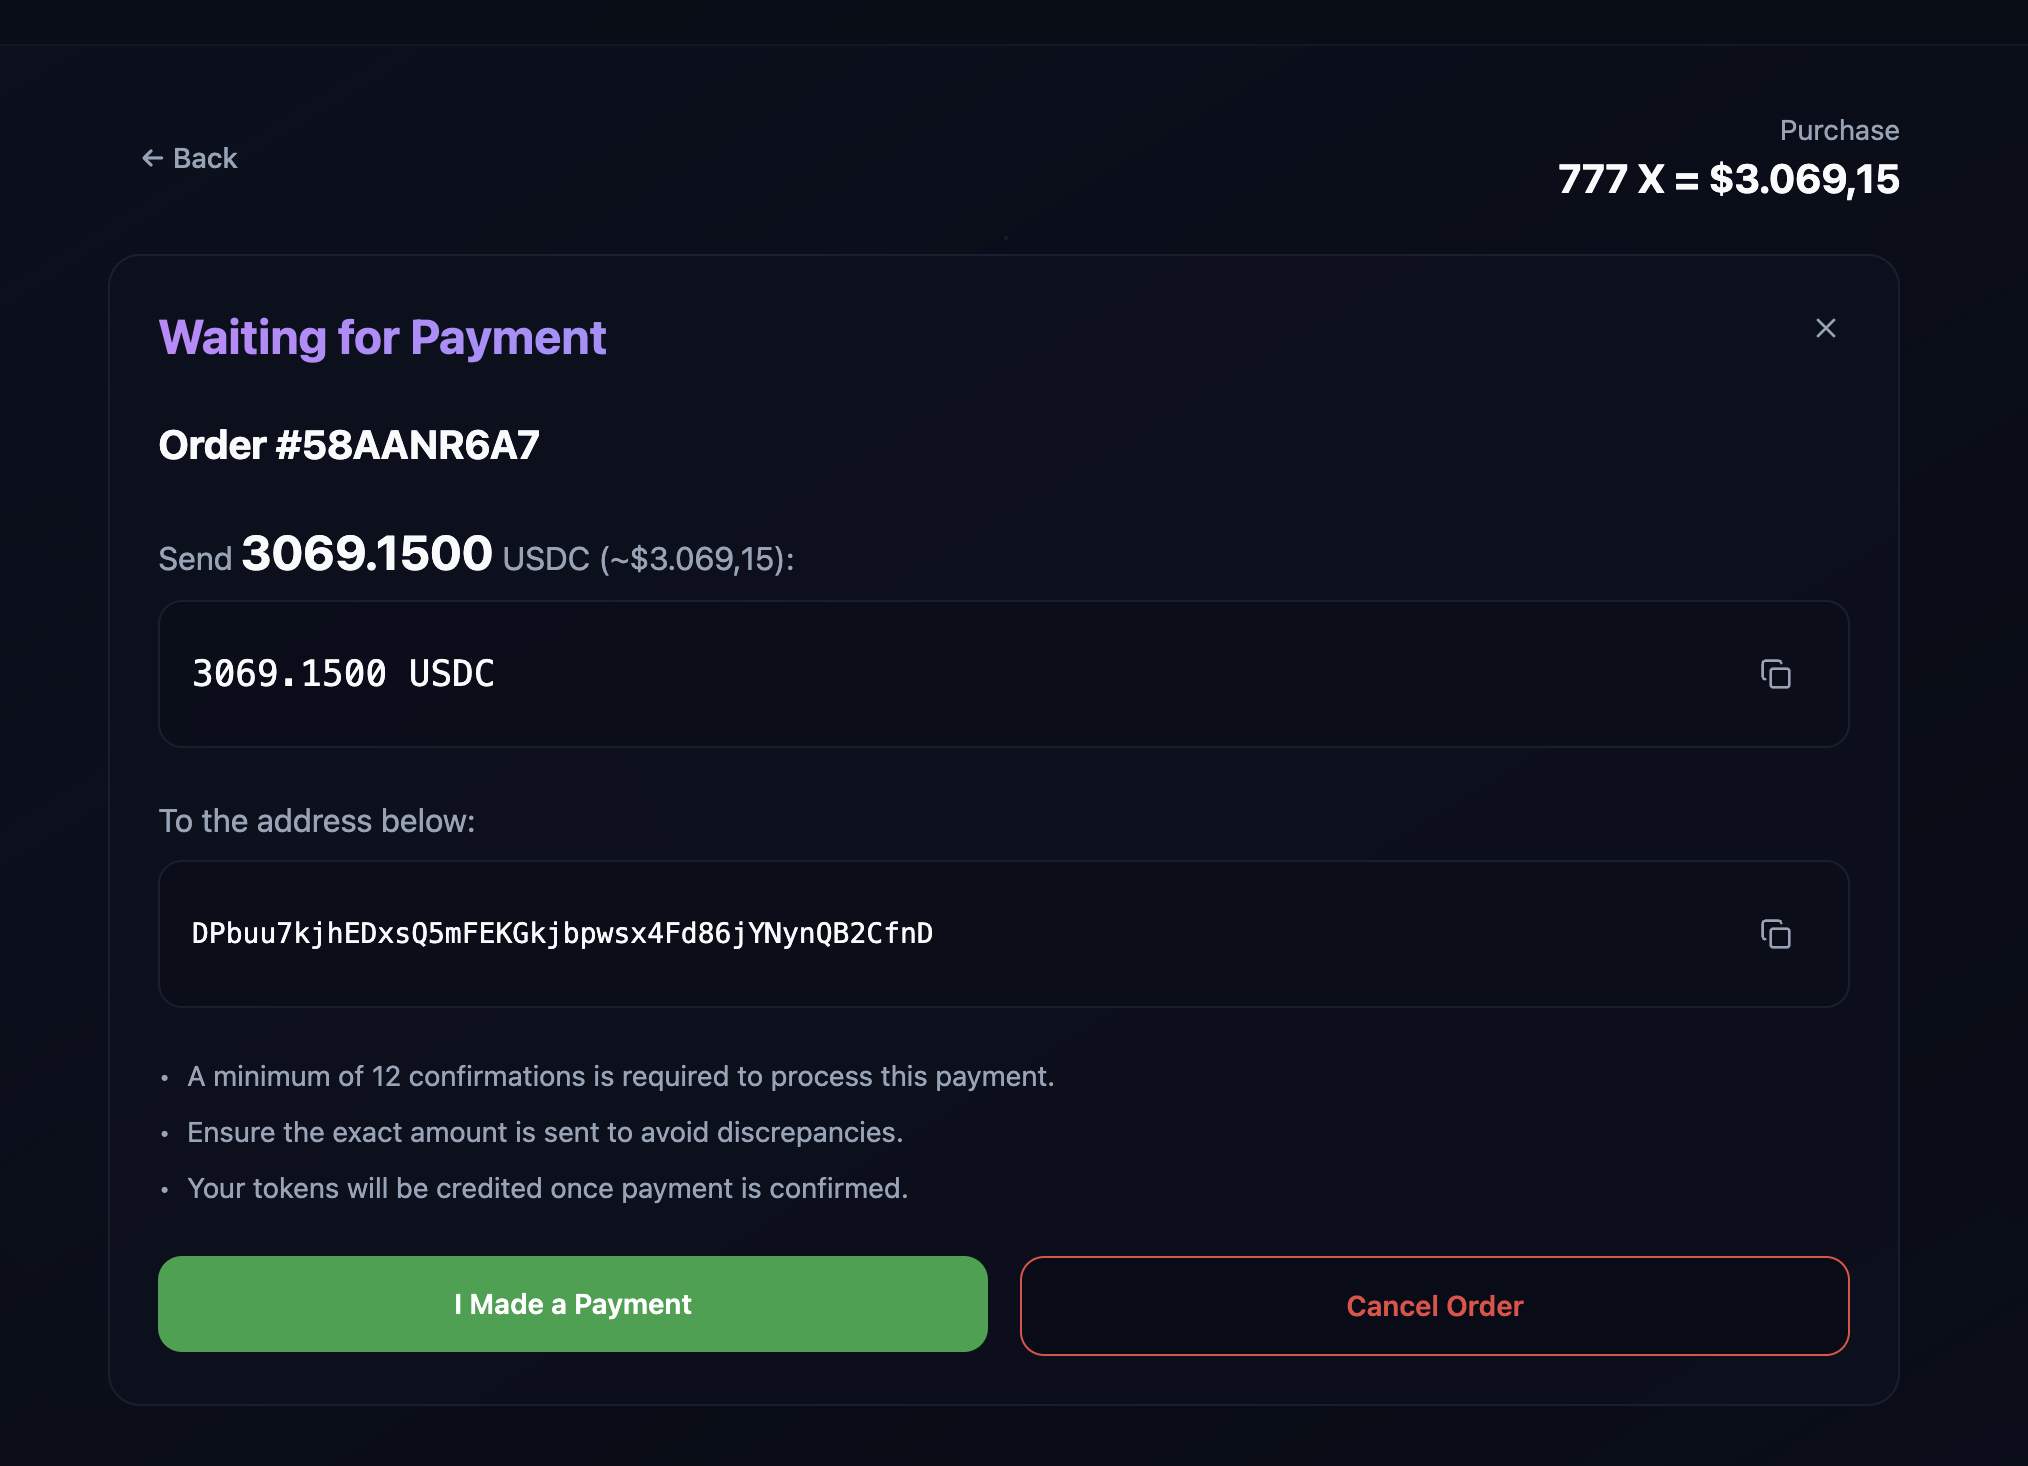2028x1466 pixels.
Task: Click the back arrow icon
Action: (x=152, y=157)
